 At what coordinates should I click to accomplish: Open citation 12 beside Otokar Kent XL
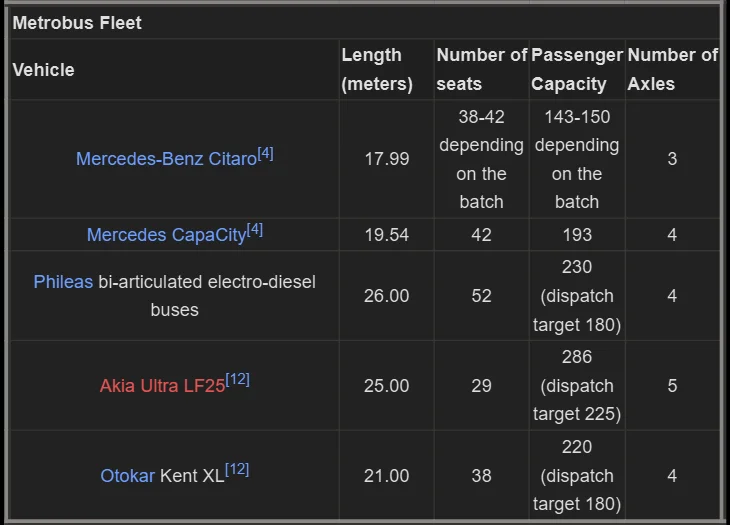pyautogui.click(x=237, y=470)
